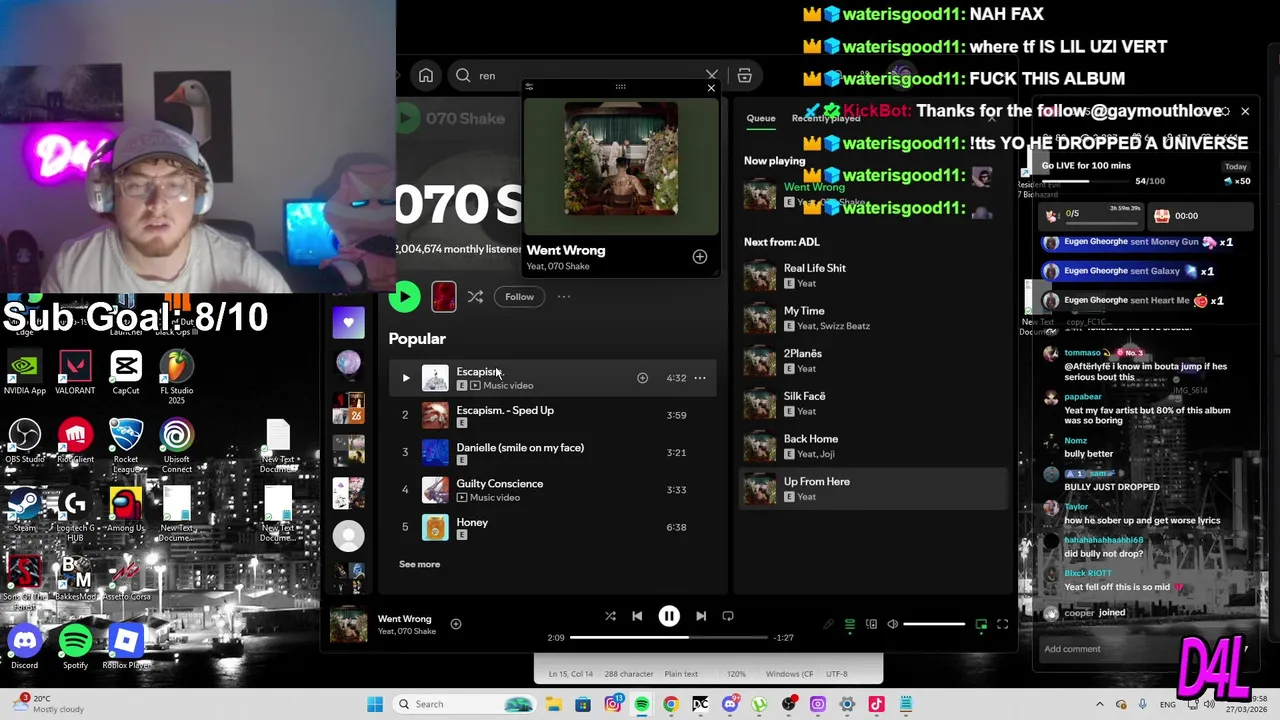Open TikTok from taskbar
Image resolution: width=1280 pixels, height=720 pixels.
pyautogui.click(x=876, y=704)
